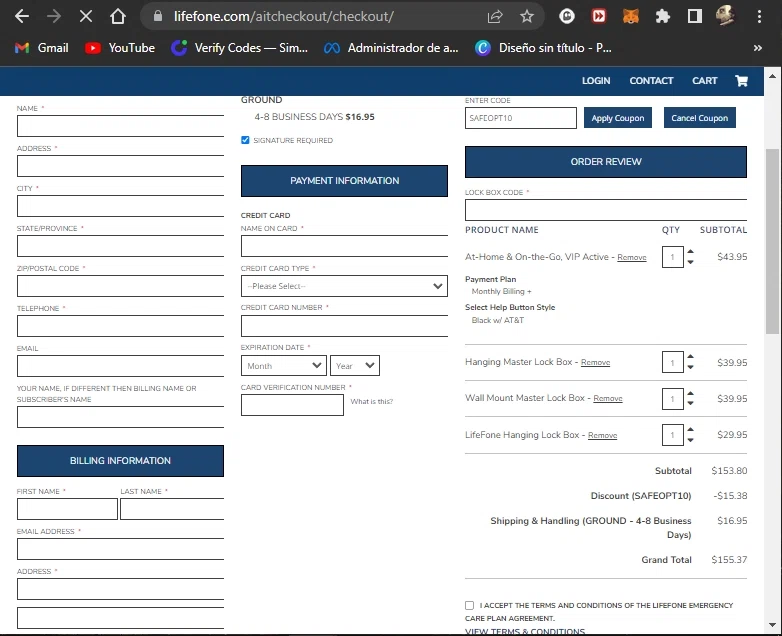The width and height of the screenshot is (782, 636).
Task: Focus the State/Province field
Action: tap(120, 246)
